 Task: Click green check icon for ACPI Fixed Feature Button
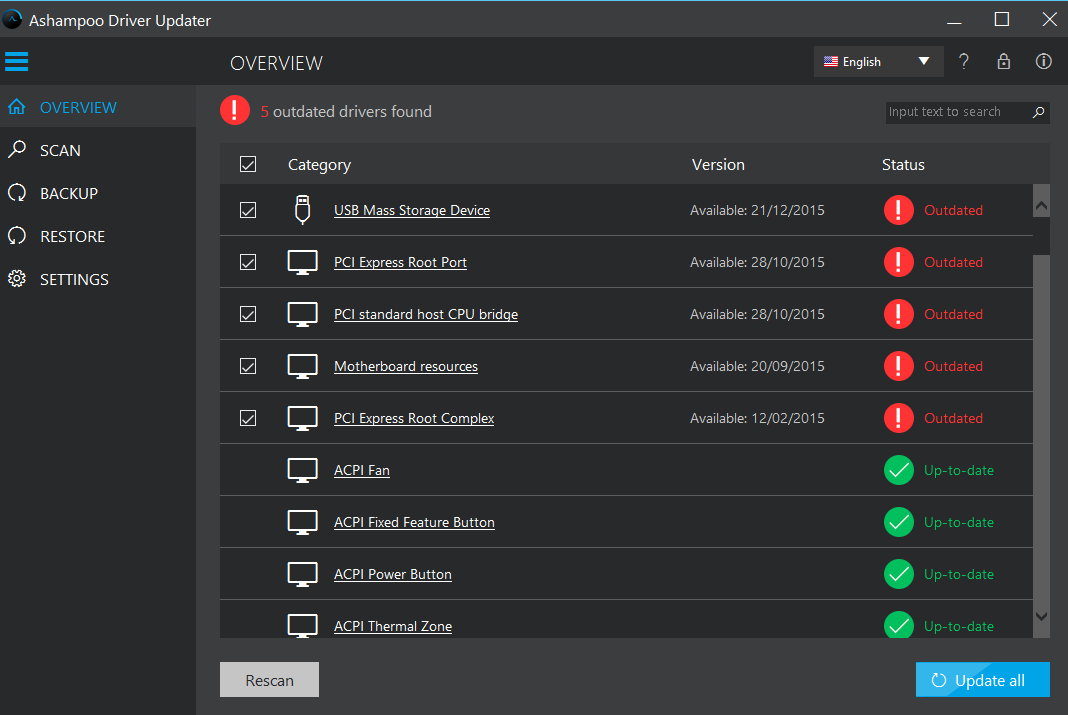tap(898, 522)
